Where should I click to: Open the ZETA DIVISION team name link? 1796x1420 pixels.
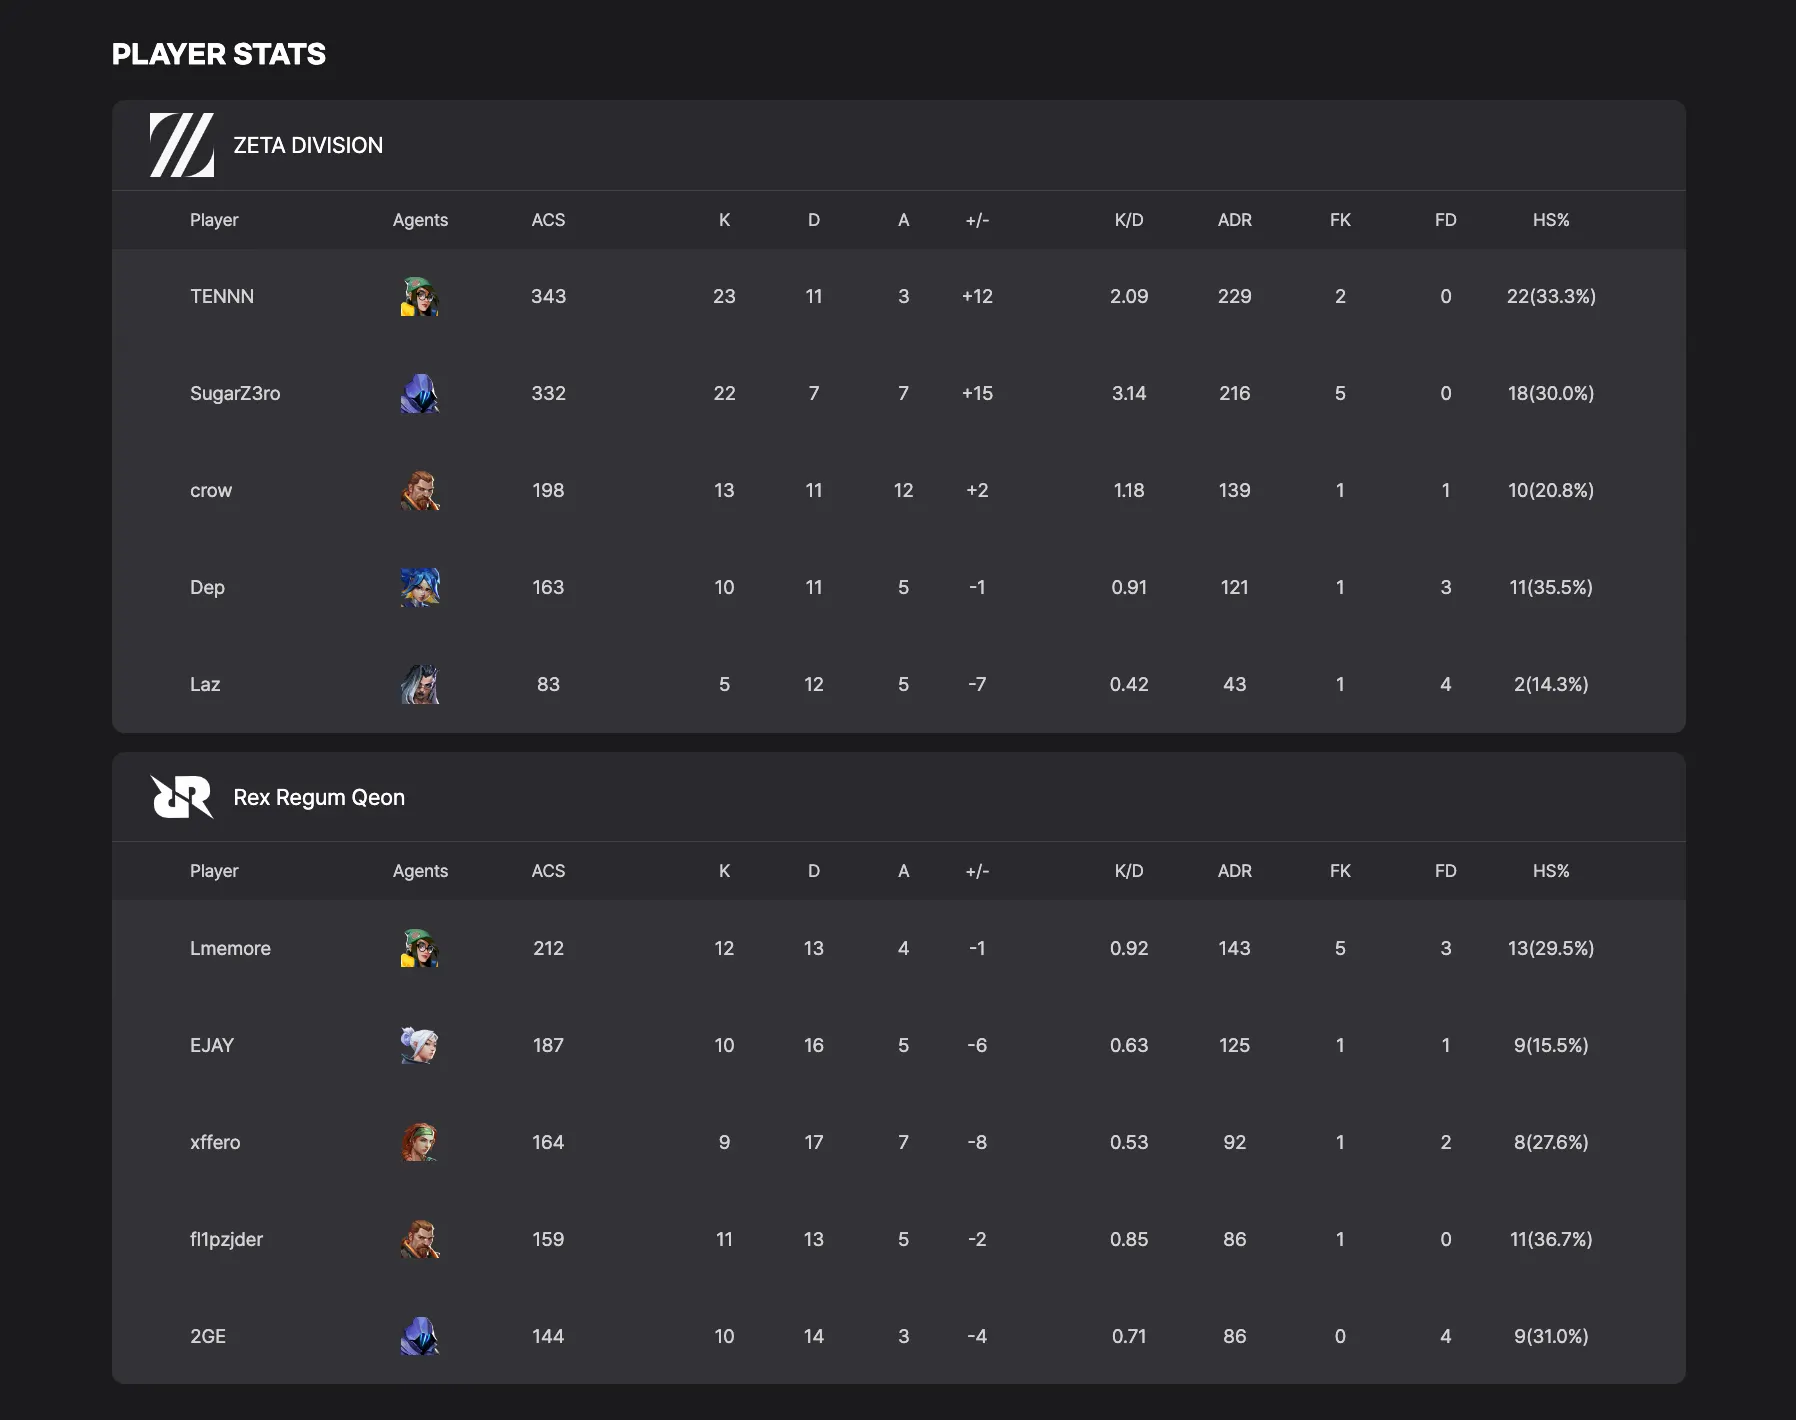(308, 146)
